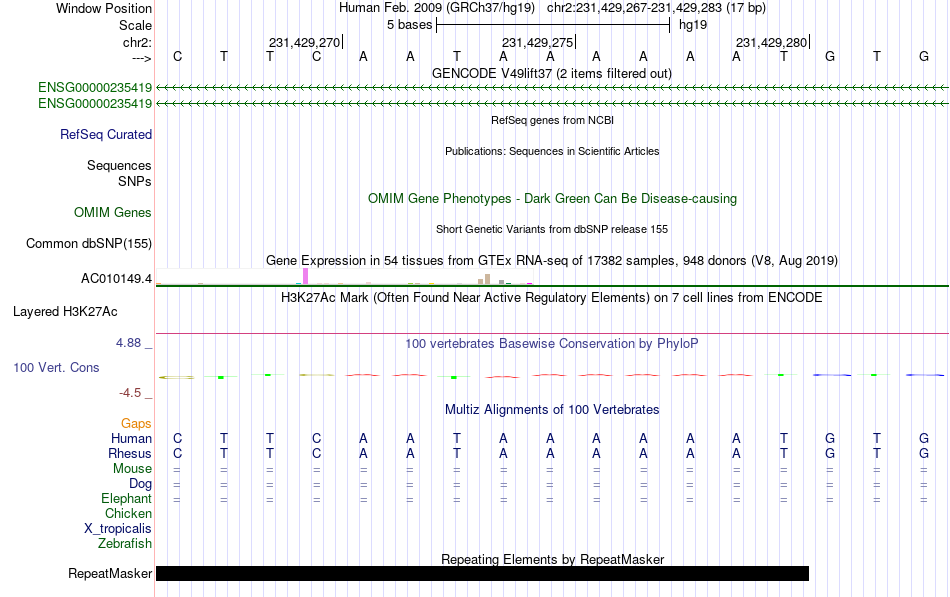Click the chr2:231,429,267-231,429,283 position text

[656, 8]
